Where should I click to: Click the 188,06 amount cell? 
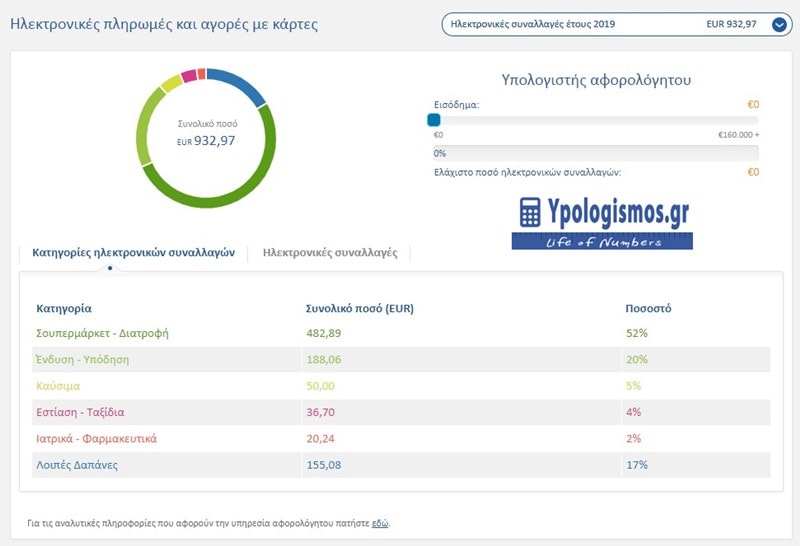pyautogui.click(x=323, y=360)
